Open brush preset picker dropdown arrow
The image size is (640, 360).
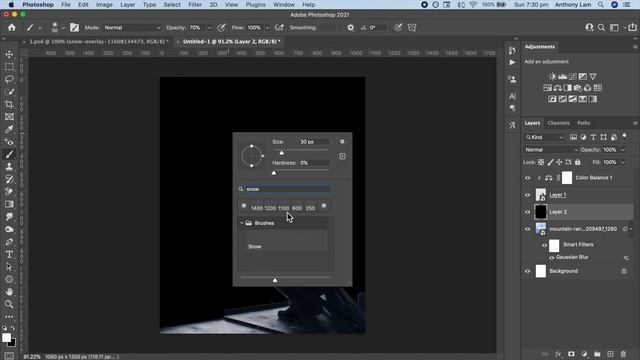click(63, 28)
